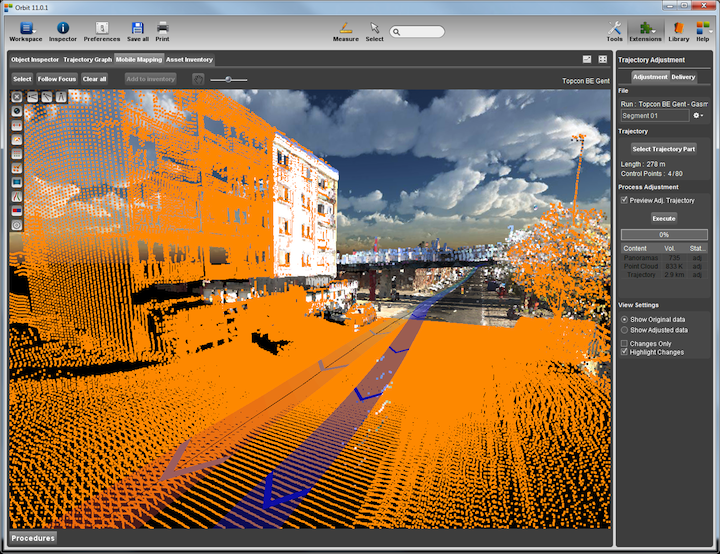Switch to the Trajectory Graph tab
Viewport: 720px width, 554px height.
87,60
